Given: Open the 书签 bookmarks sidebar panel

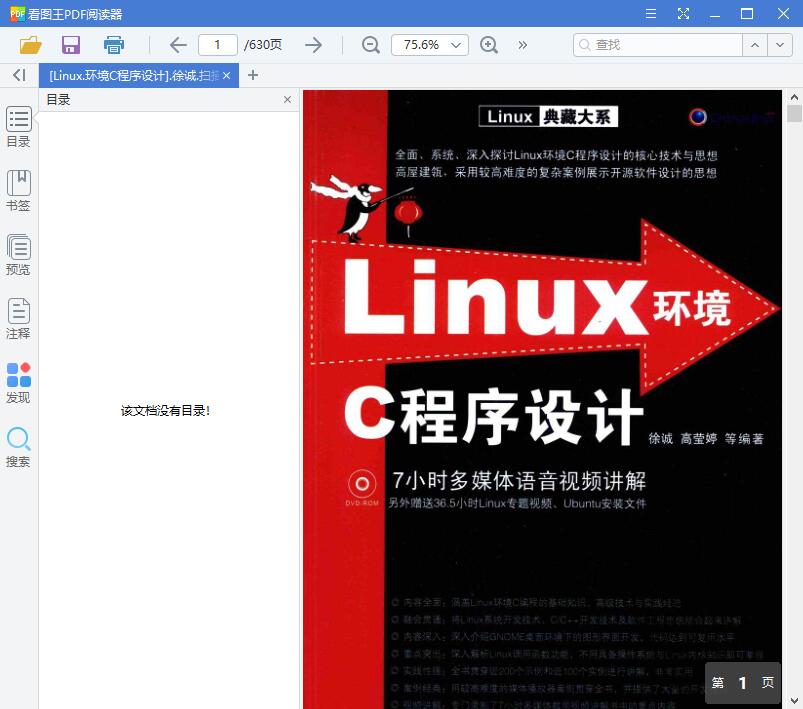Looking at the screenshot, I should pyautogui.click(x=18, y=191).
